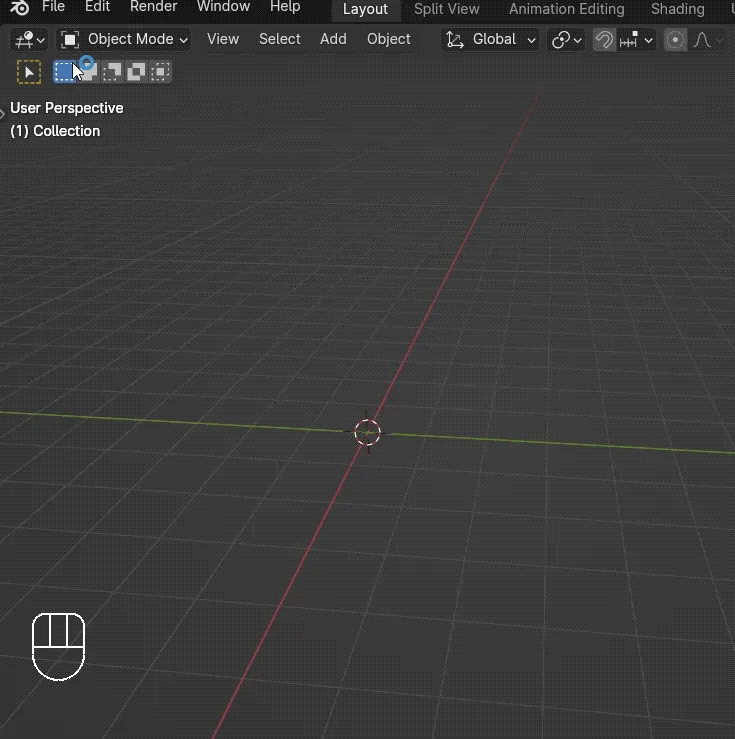Click the '(1) Collection' label
The width and height of the screenshot is (735, 739).
[55, 131]
